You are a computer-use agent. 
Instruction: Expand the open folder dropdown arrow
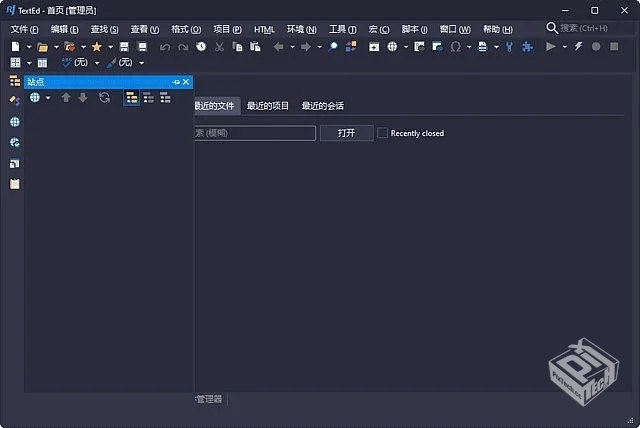pos(56,47)
